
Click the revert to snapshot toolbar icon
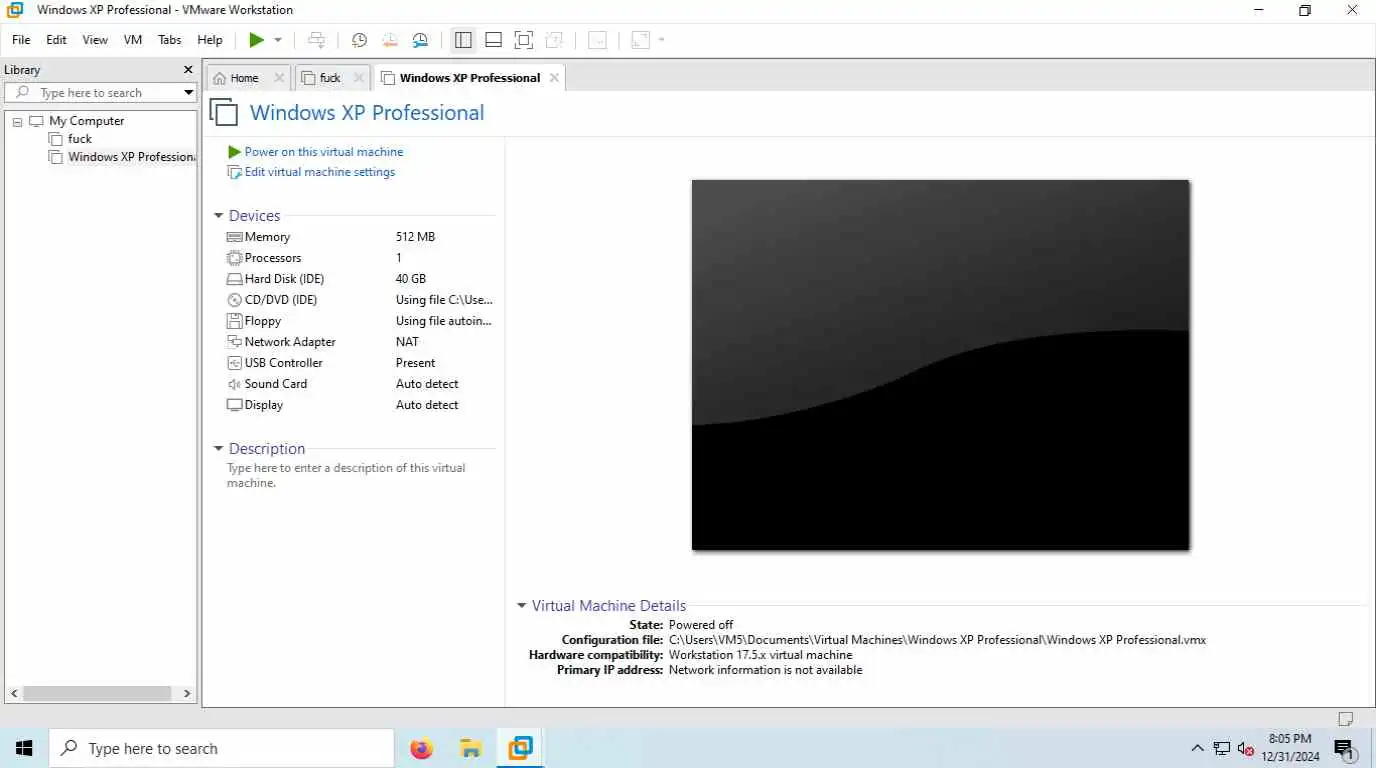[x=390, y=40]
